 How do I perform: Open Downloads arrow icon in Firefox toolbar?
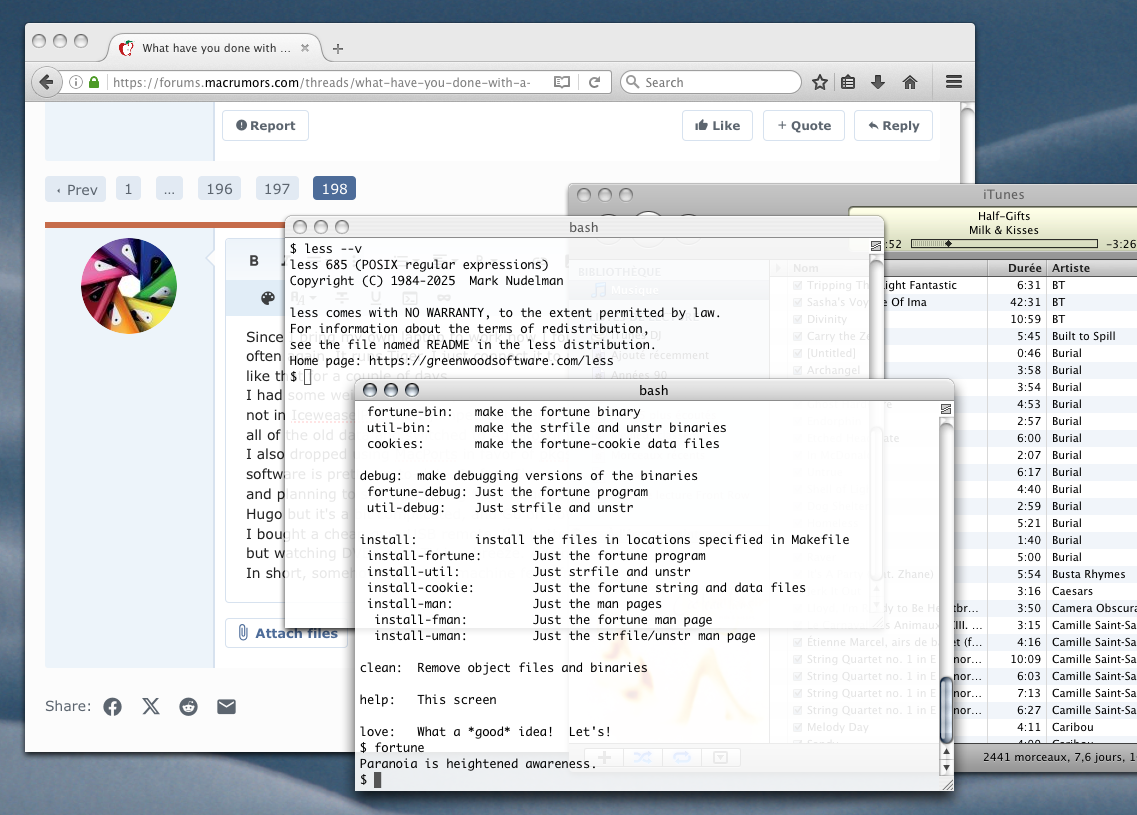877,82
